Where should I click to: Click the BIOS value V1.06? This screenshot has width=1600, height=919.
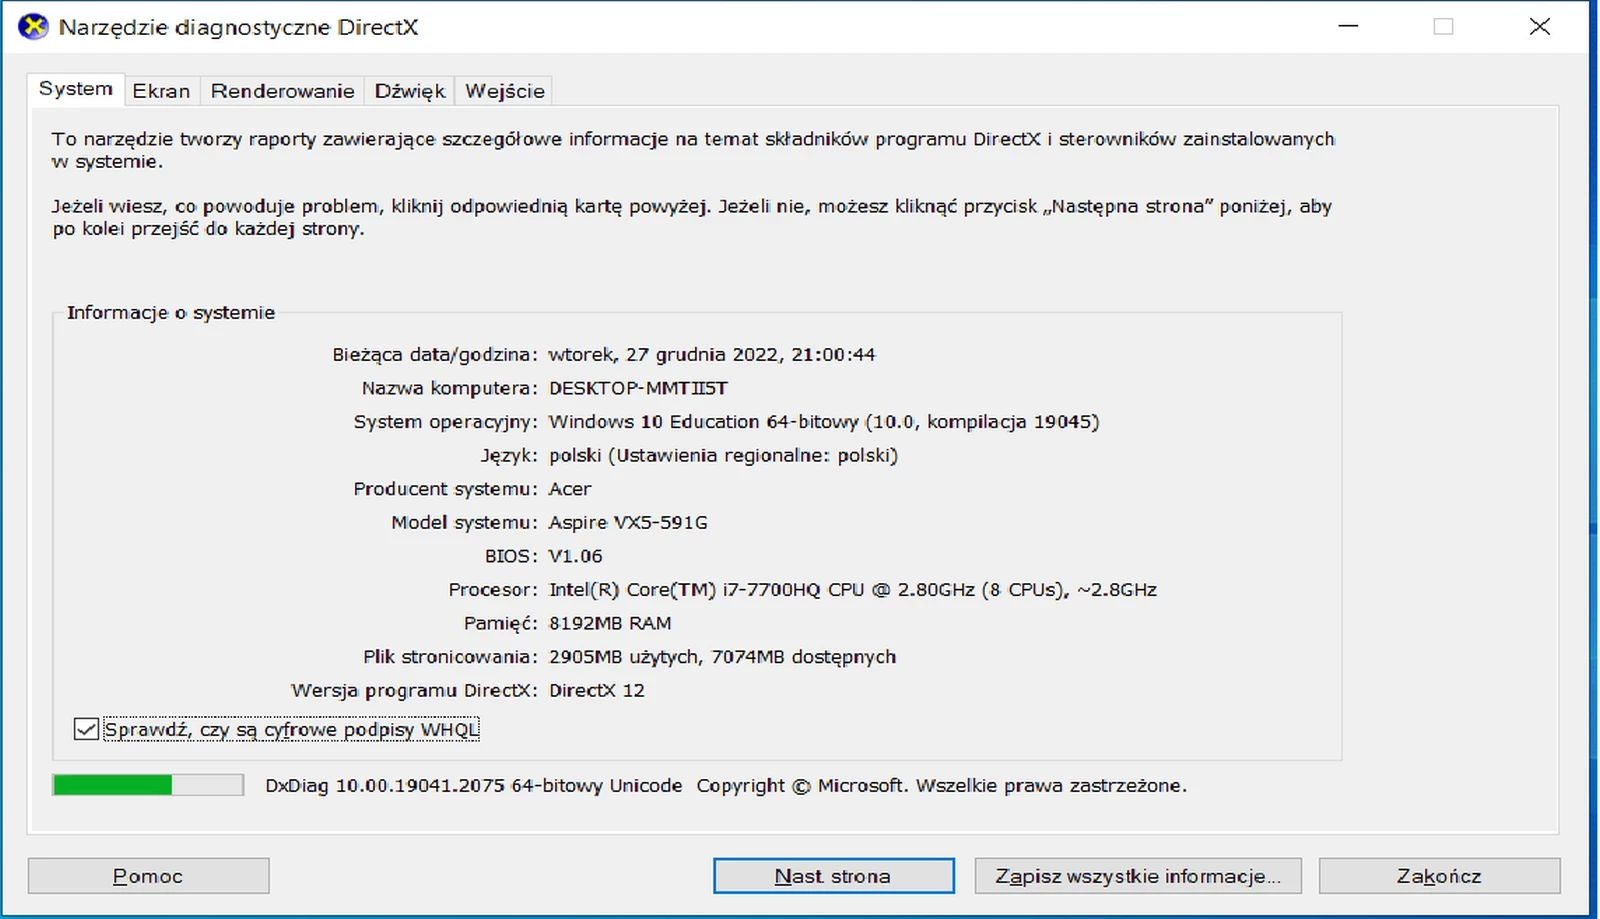(x=576, y=556)
